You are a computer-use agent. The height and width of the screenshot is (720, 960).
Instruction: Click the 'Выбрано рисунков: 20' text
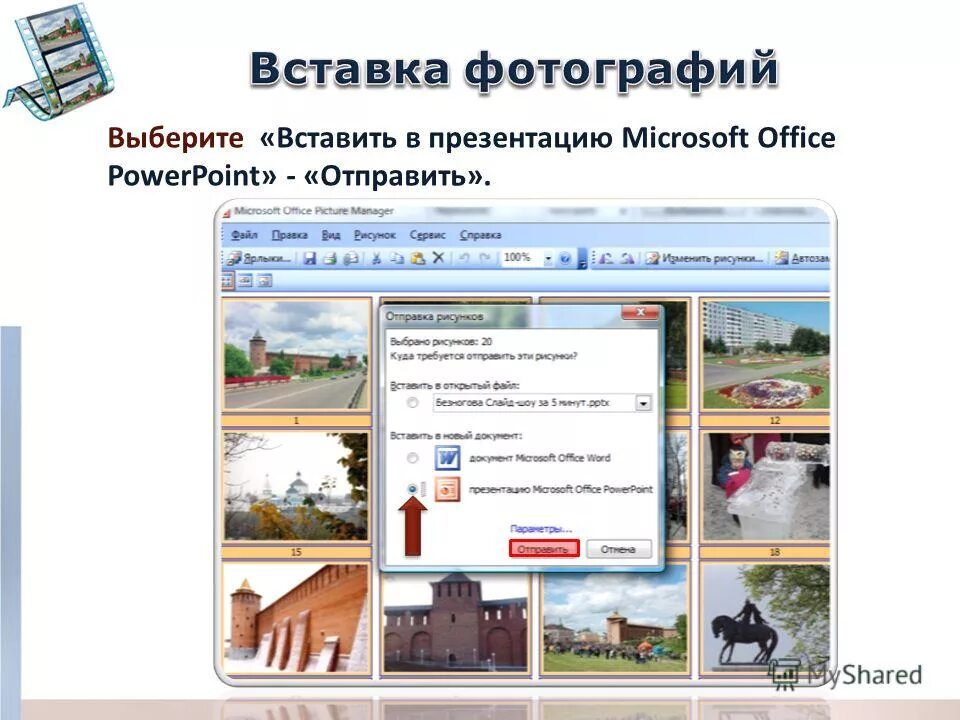(x=441, y=342)
